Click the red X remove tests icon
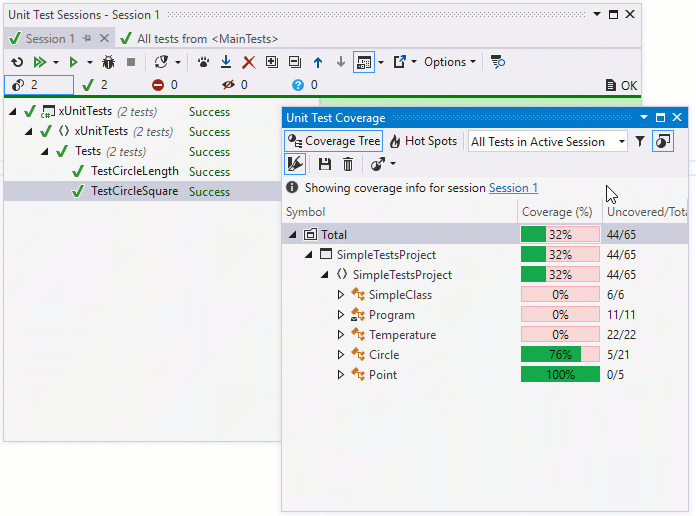The width and height of the screenshot is (696, 516). click(249, 62)
